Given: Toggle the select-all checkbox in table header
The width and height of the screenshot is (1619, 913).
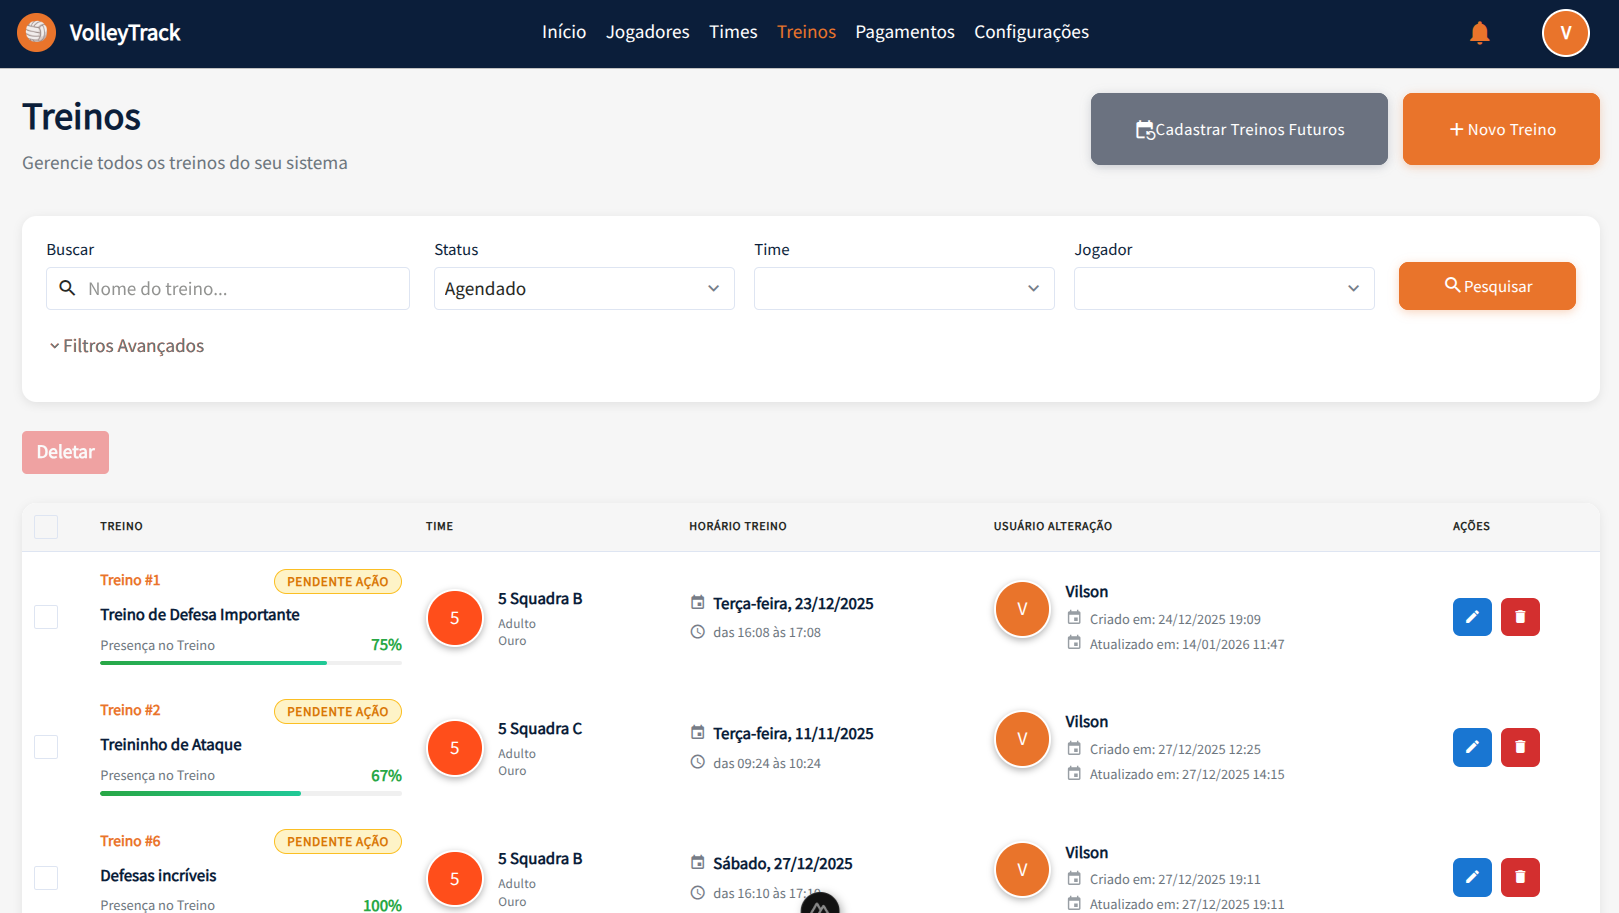Looking at the screenshot, I should coord(46,527).
